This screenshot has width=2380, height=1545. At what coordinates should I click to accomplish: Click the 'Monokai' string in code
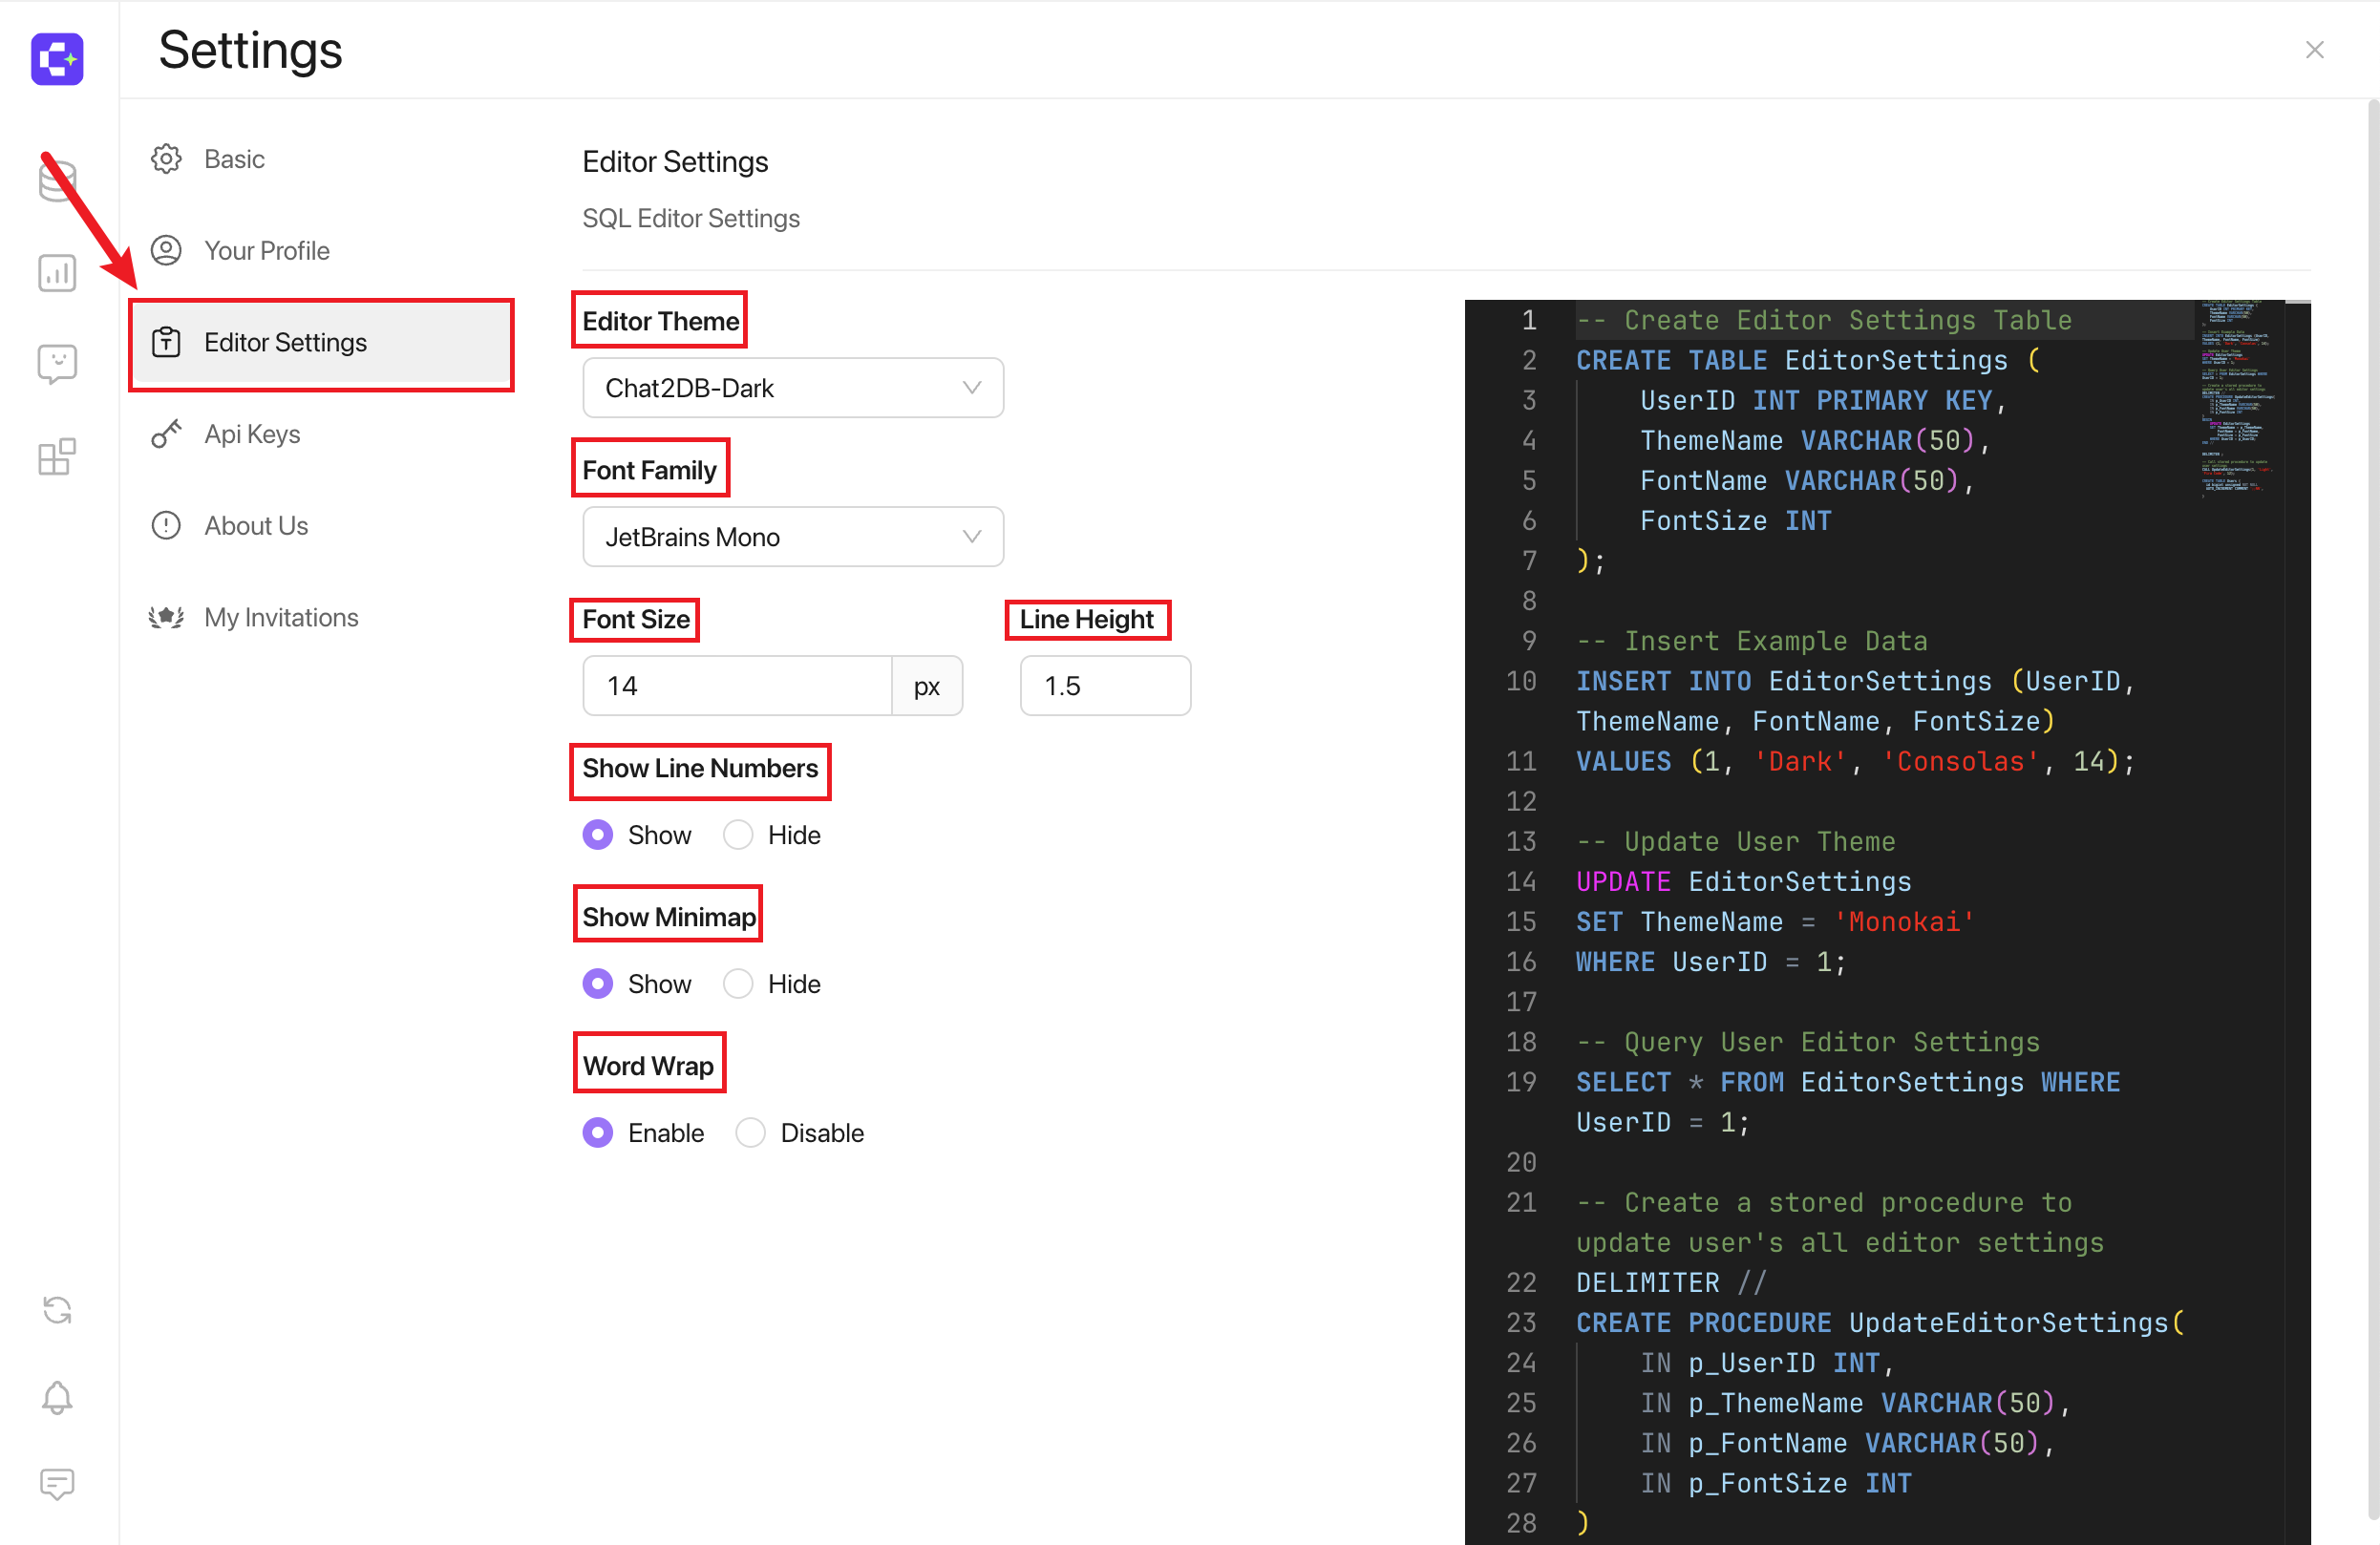click(x=1903, y=922)
